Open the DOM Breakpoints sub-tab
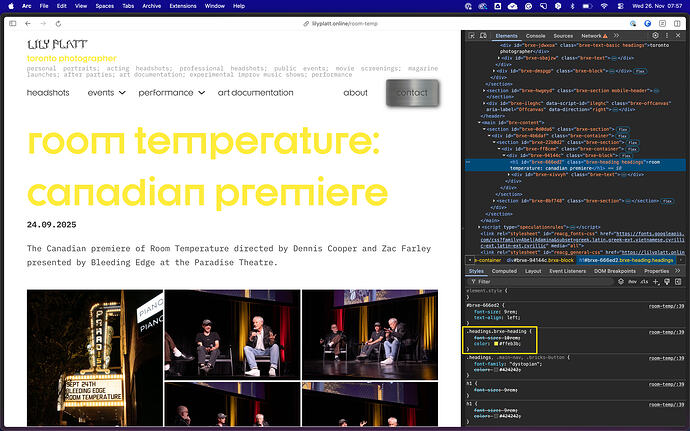Image resolution: width=690 pixels, height=431 pixels. [615, 271]
